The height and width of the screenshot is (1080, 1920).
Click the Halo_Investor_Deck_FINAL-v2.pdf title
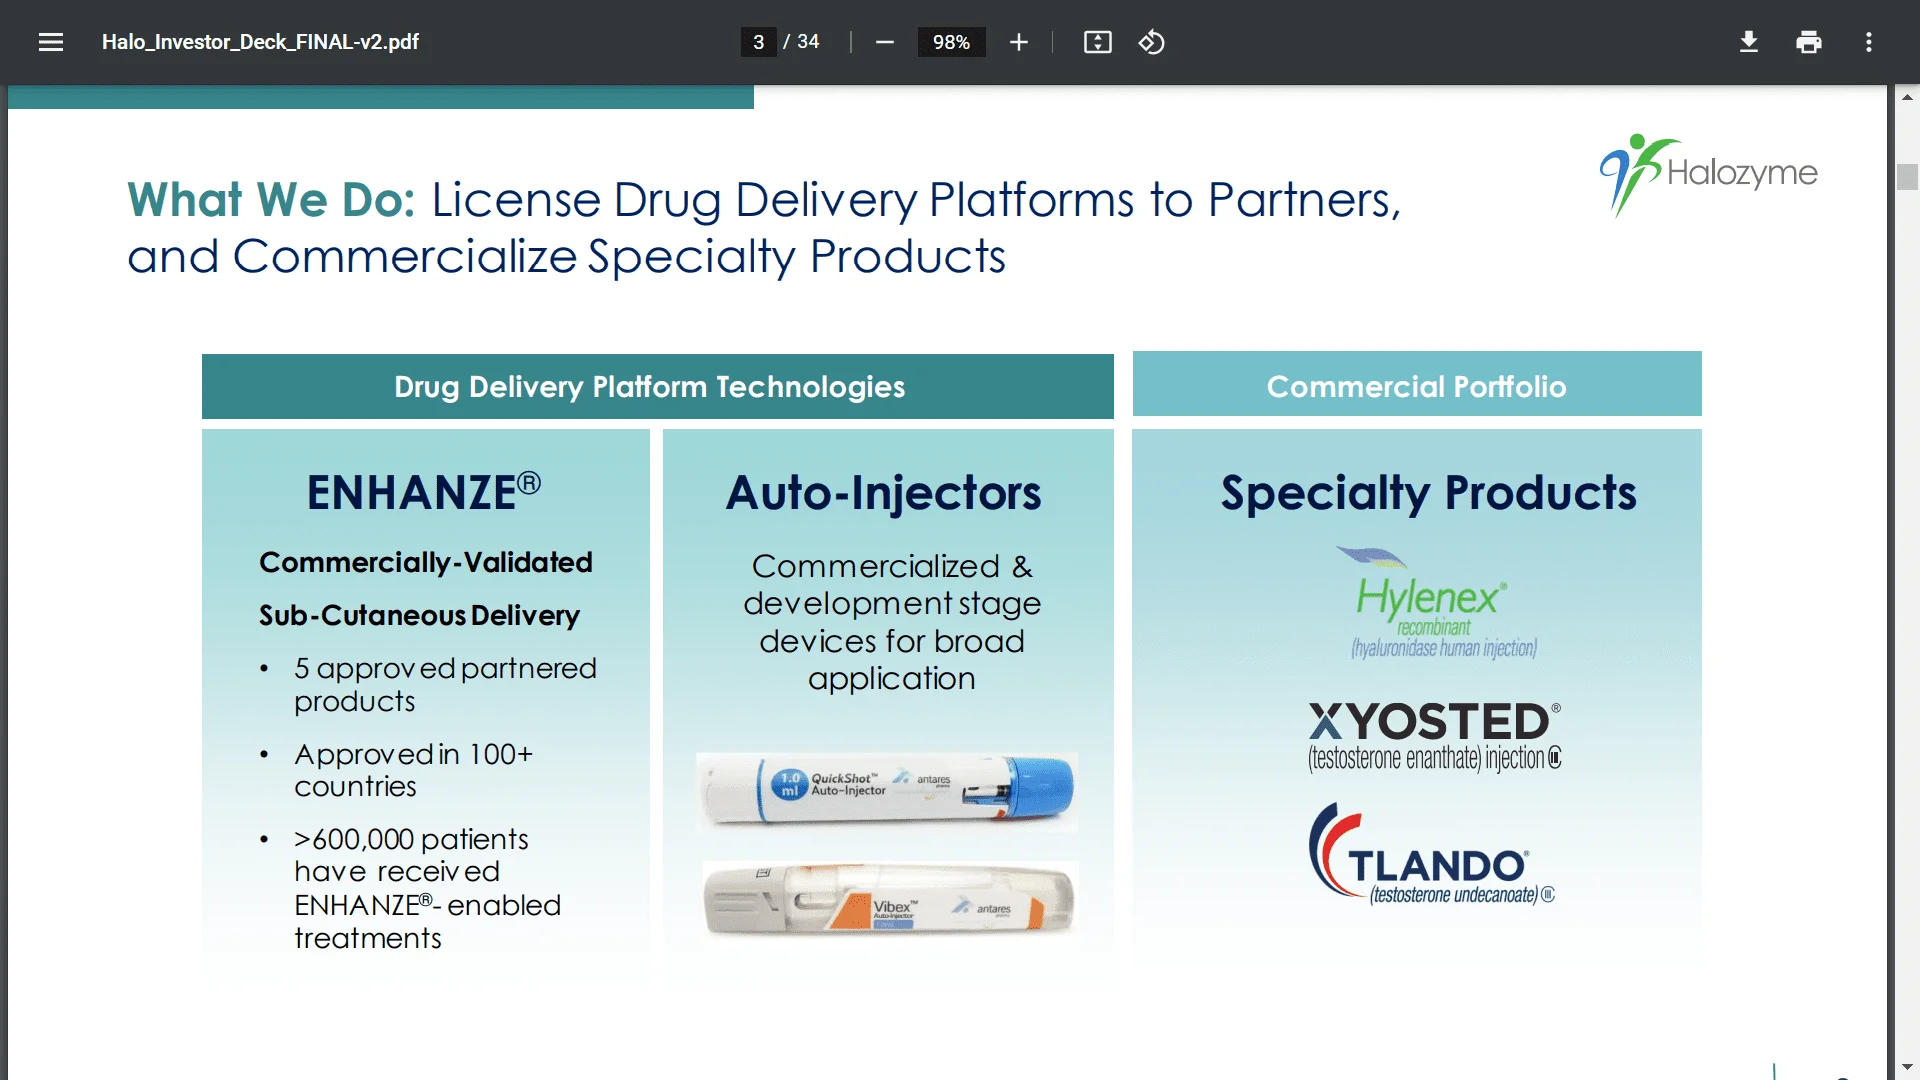click(x=260, y=42)
